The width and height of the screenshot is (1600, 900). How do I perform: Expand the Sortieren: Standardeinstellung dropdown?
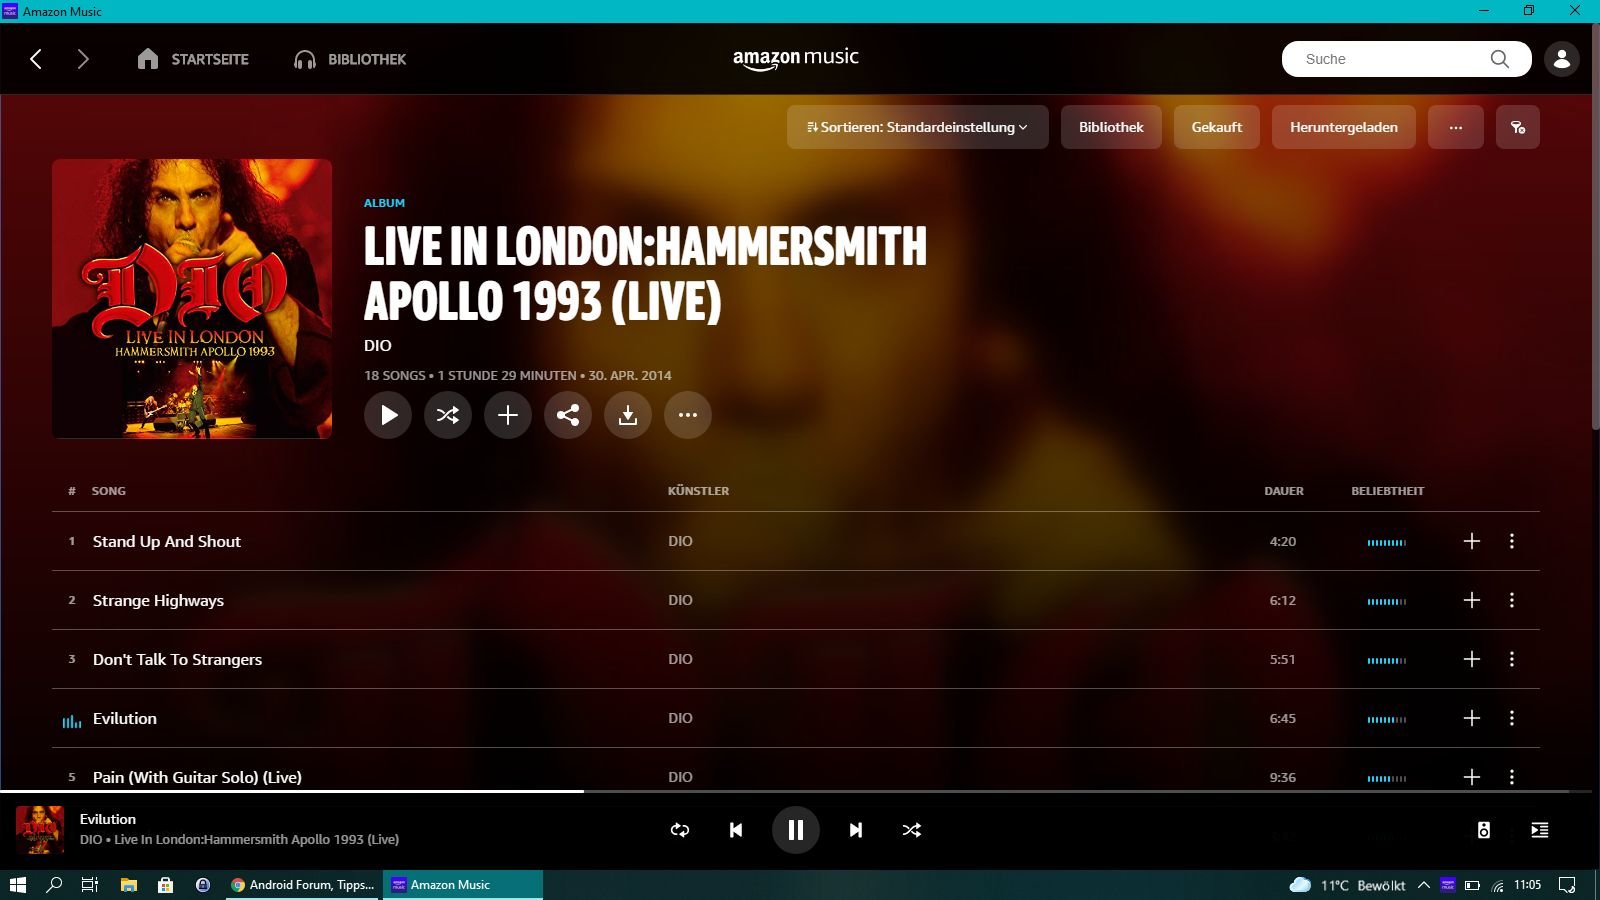(x=918, y=127)
